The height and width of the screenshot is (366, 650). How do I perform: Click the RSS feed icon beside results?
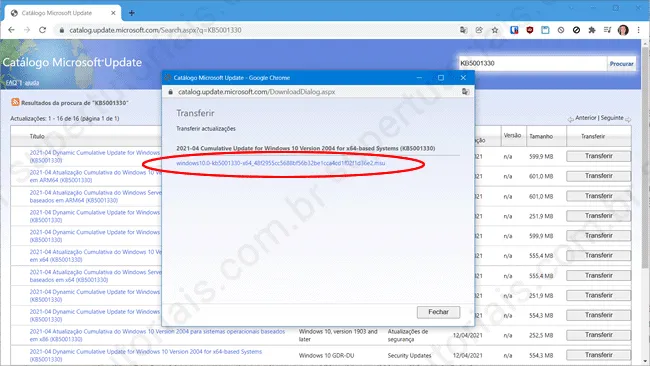tap(15, 102)
